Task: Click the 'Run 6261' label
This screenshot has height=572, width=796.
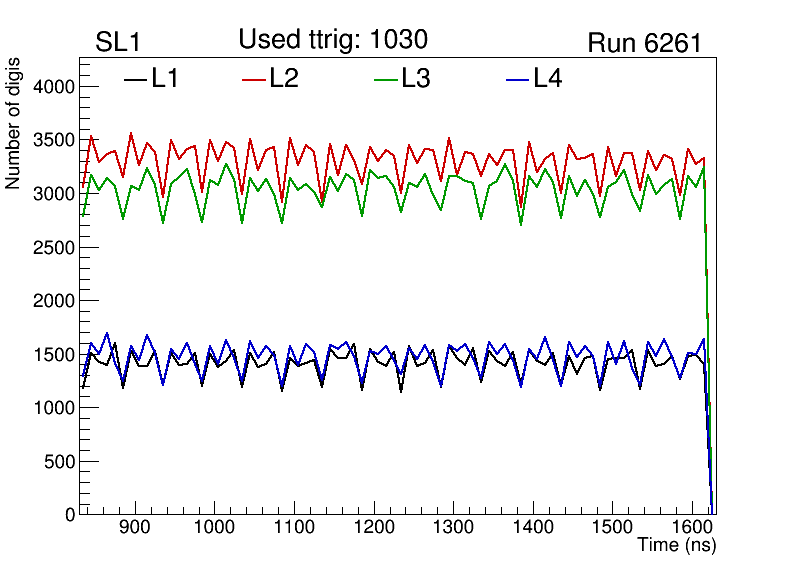Action: [643, 43]
